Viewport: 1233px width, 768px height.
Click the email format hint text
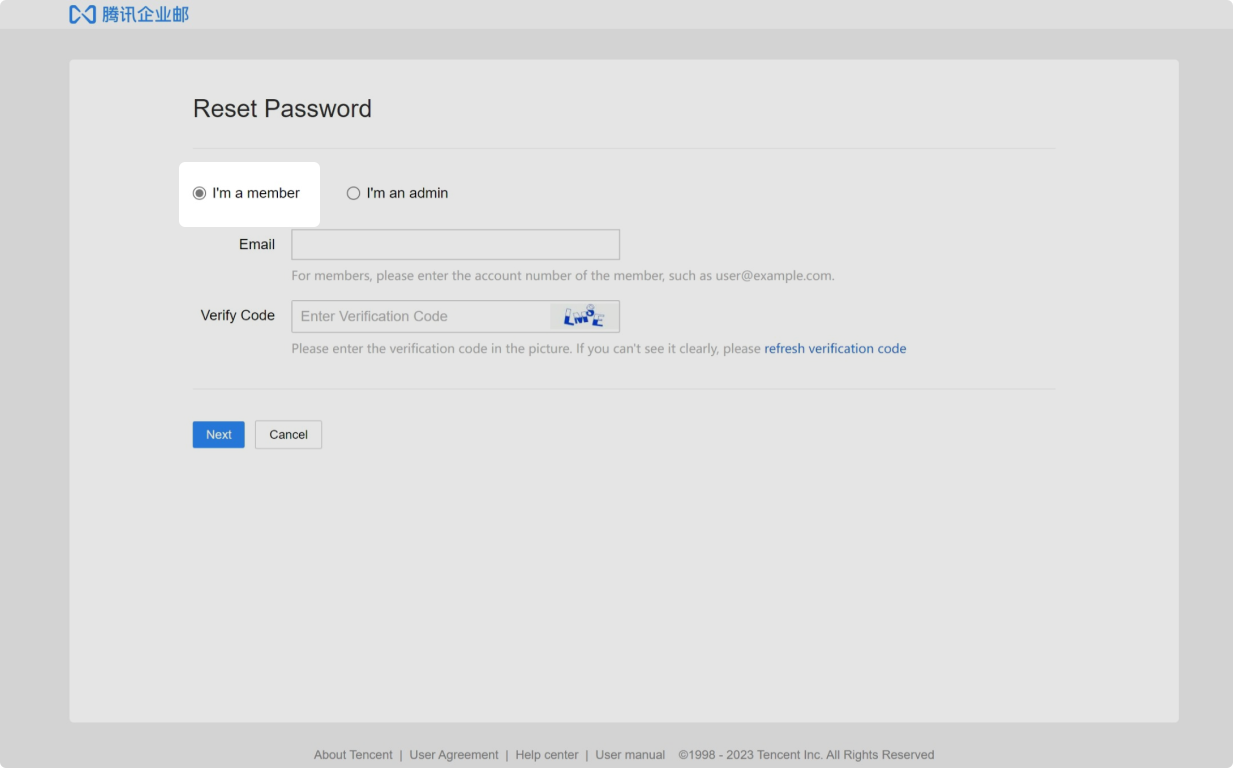(562, 275)
